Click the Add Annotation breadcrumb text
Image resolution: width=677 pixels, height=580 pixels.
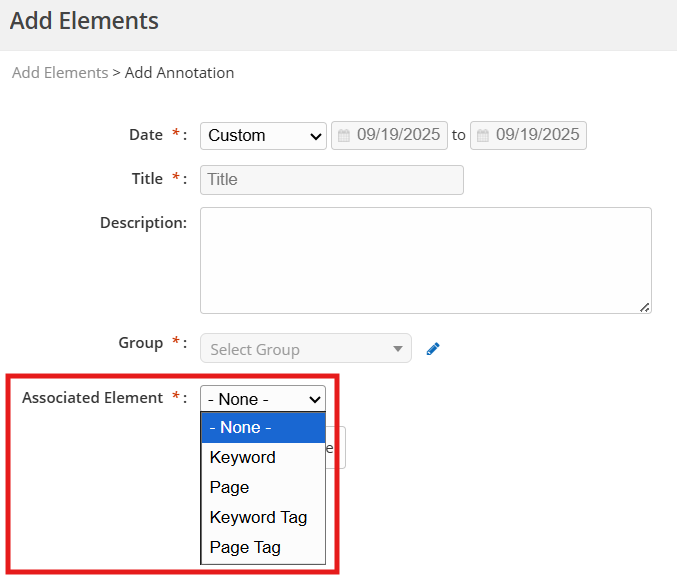[x=179, y=73]
